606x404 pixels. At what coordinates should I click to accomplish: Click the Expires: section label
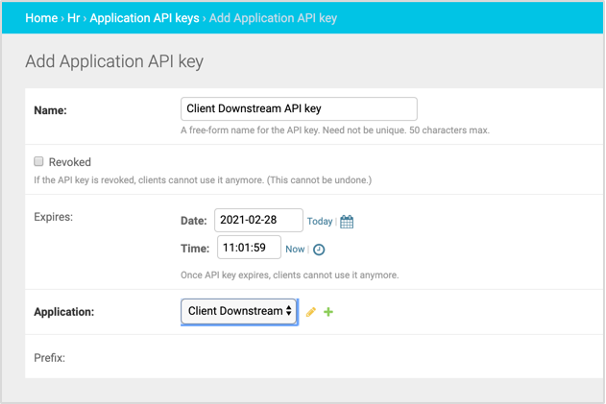point(55,215)
